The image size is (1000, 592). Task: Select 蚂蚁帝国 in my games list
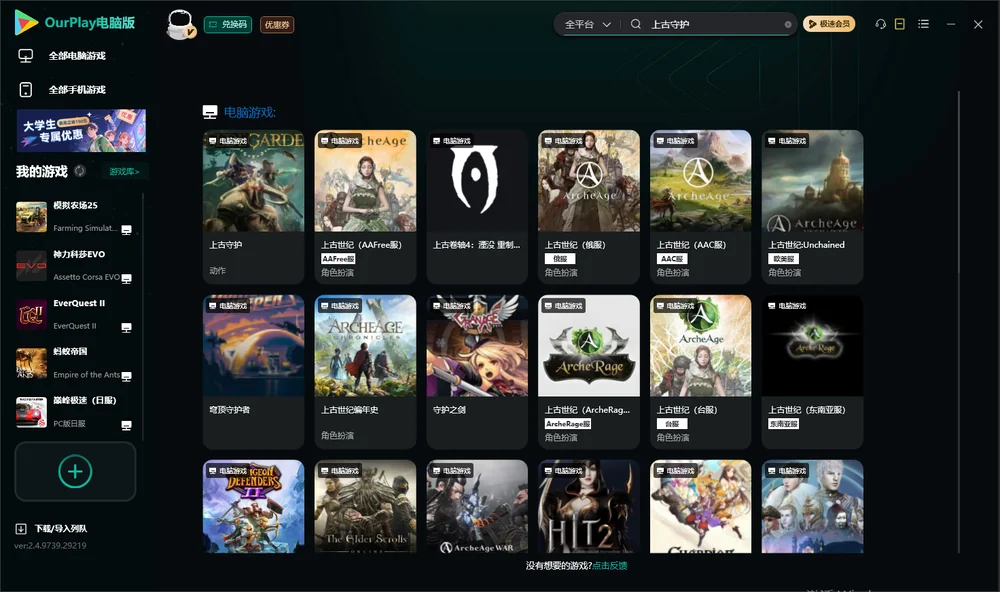click(x=74, y=363)
